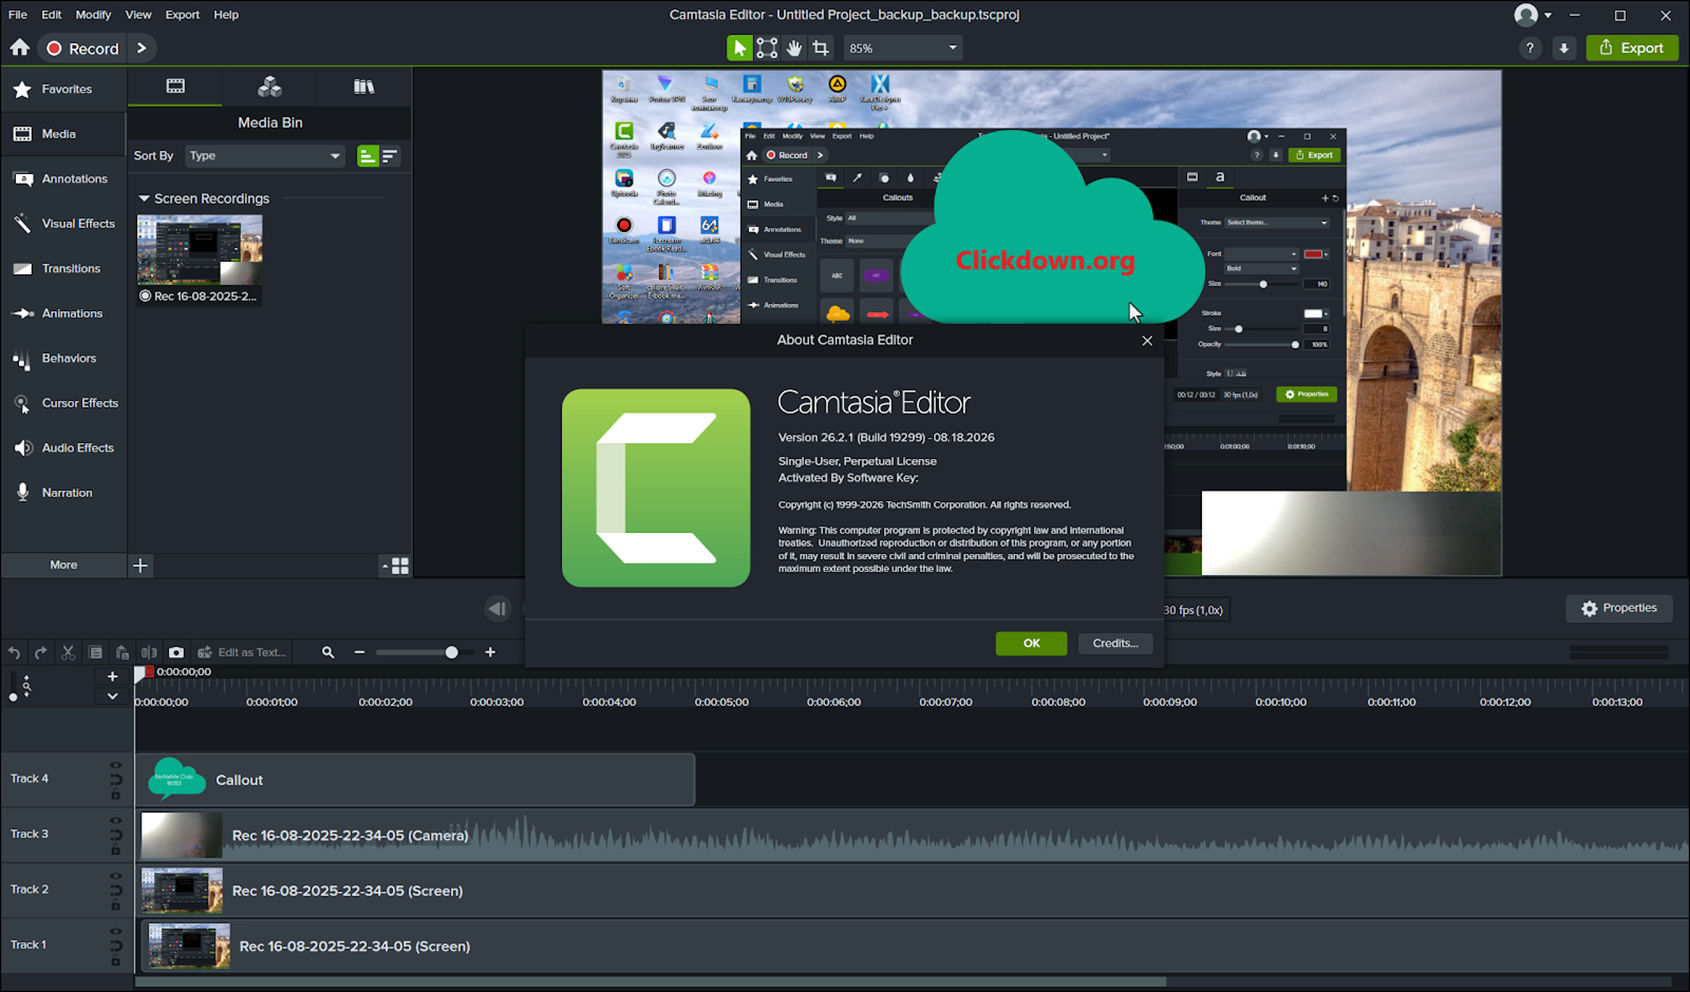Open the Favorites panel

click(x=63, y=89)
